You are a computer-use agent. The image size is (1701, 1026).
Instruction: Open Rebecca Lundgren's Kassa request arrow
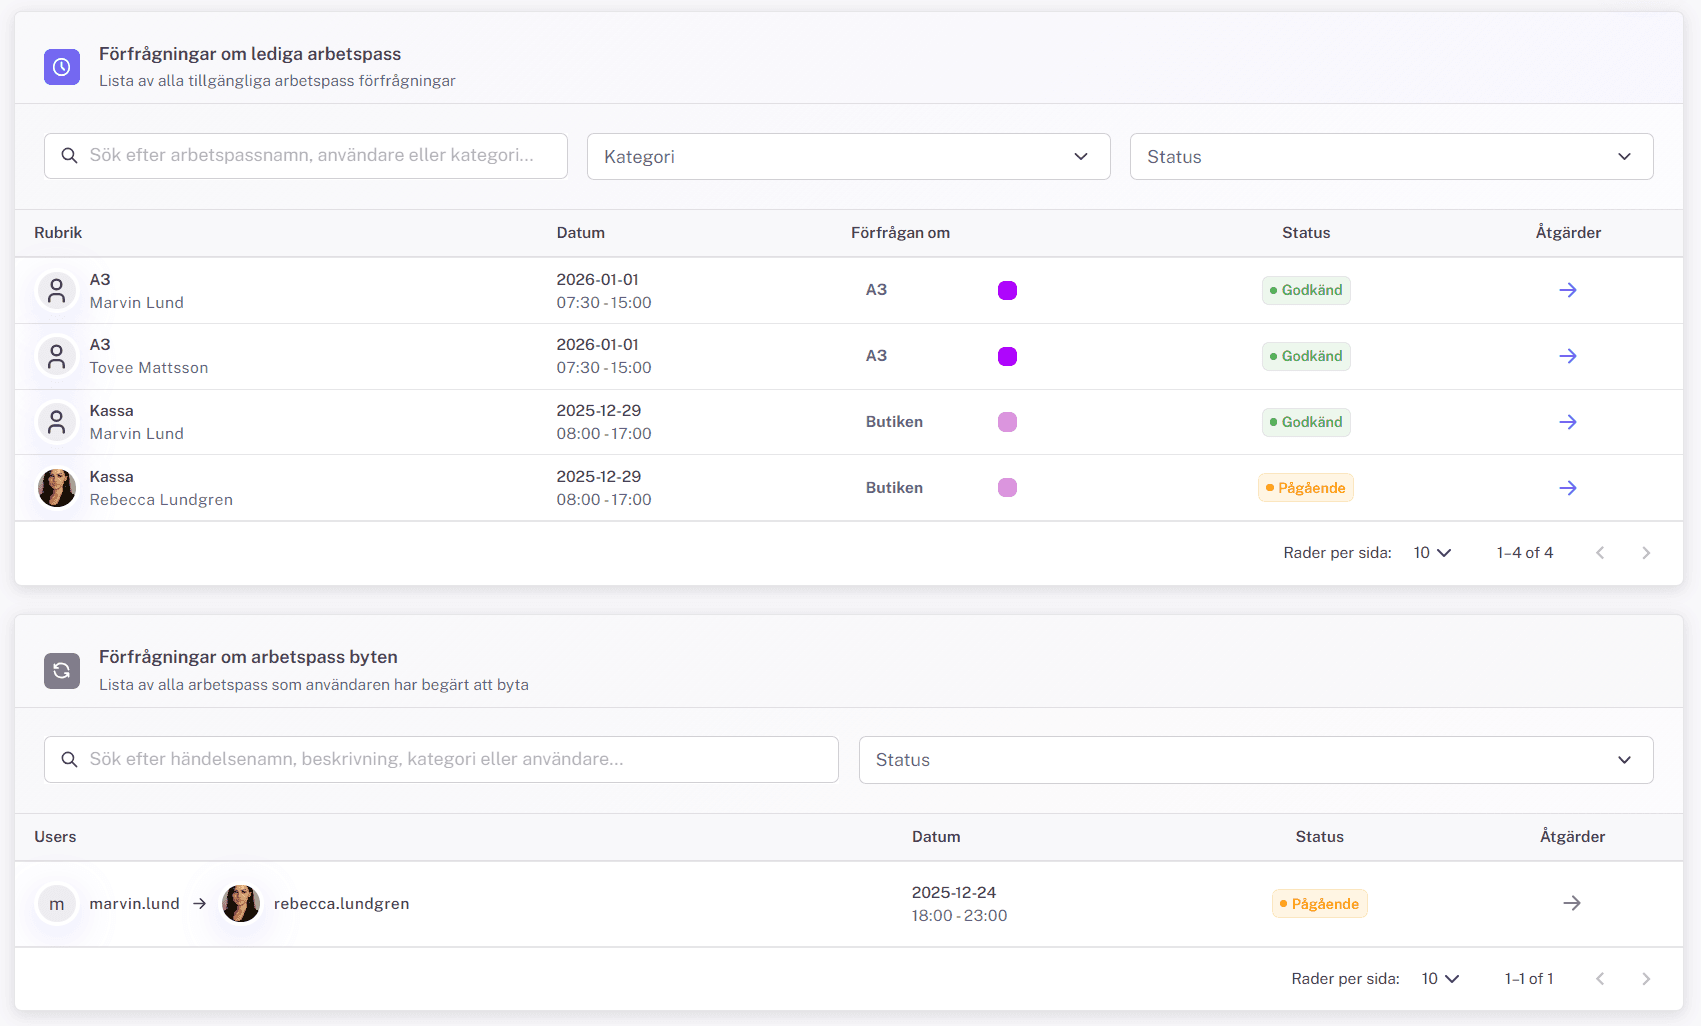click(x=1567, y=488)
